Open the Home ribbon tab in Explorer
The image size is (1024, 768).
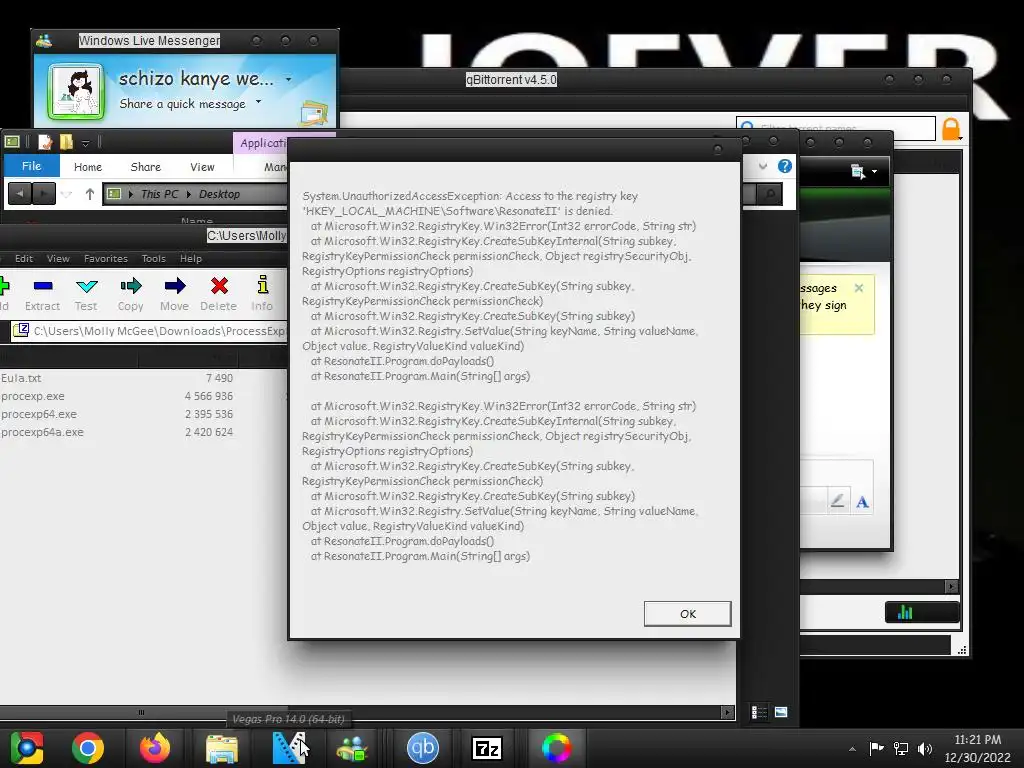88,167
